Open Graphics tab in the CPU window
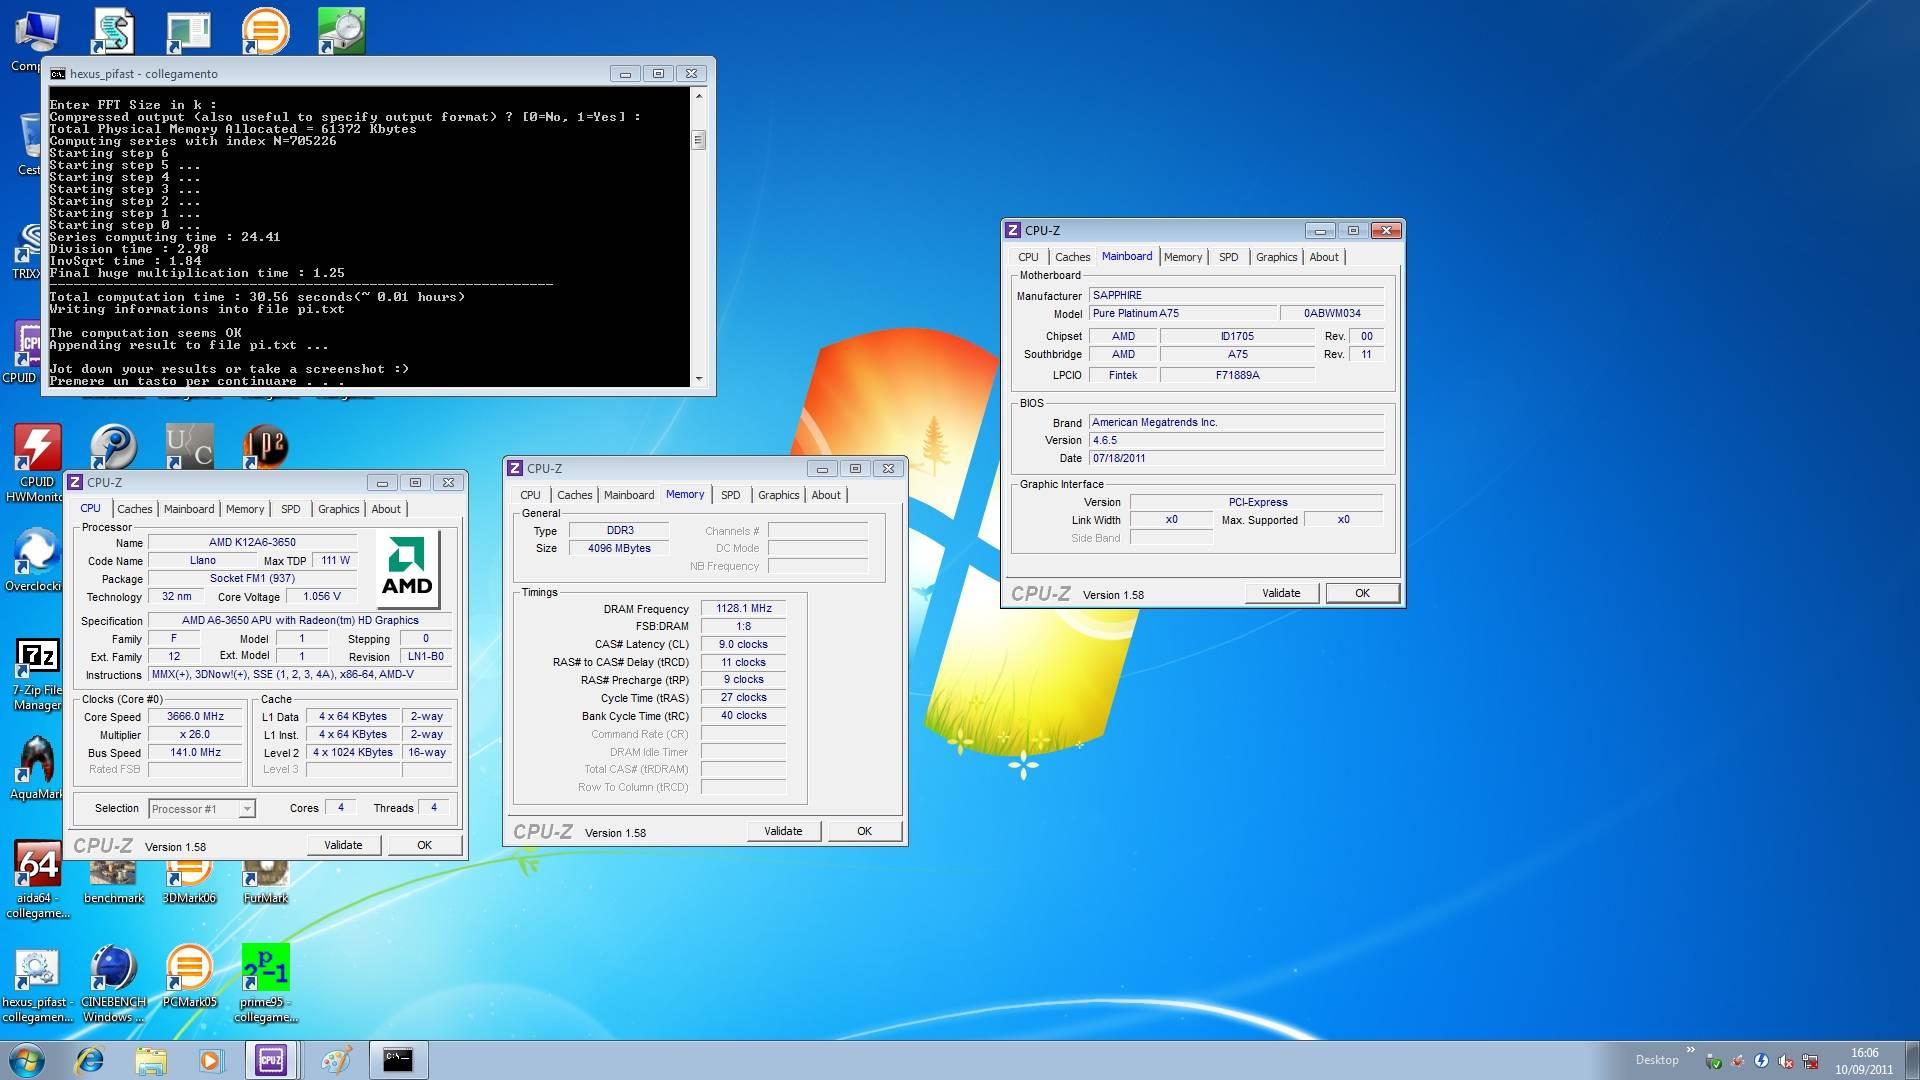This screenshot has width=1920, height=1080. point(338,509)
